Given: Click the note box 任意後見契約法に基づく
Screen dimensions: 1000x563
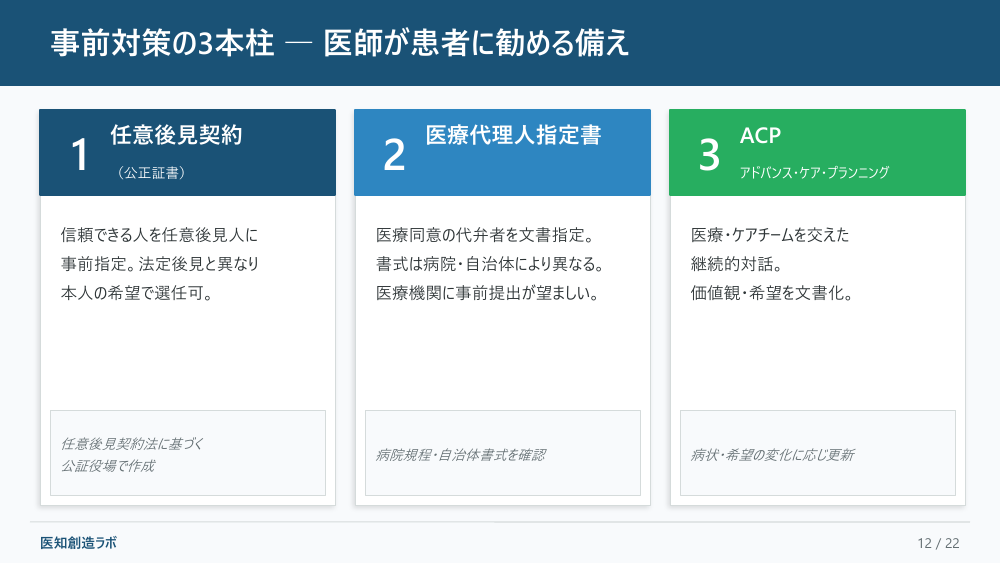Looking at the screenshot, I should pos(188,453).
